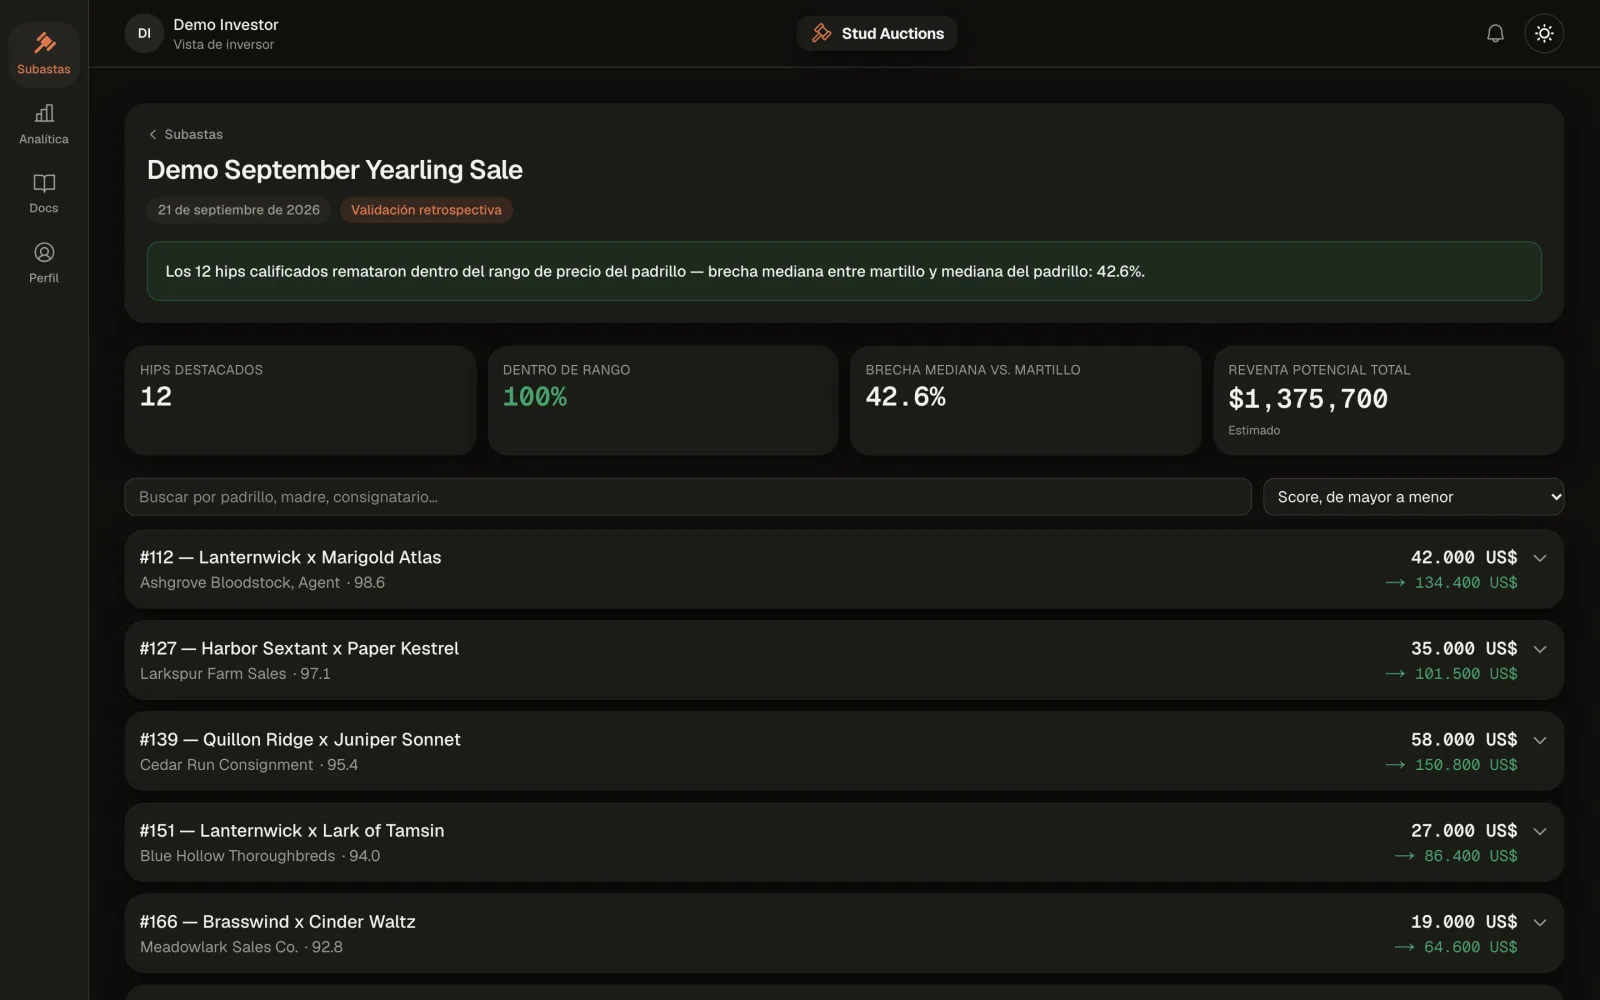Screen dimensions: 1600x1000
Task: Click the Reventa Potencial Total $1,375,700
Action: click(1308, 399)
